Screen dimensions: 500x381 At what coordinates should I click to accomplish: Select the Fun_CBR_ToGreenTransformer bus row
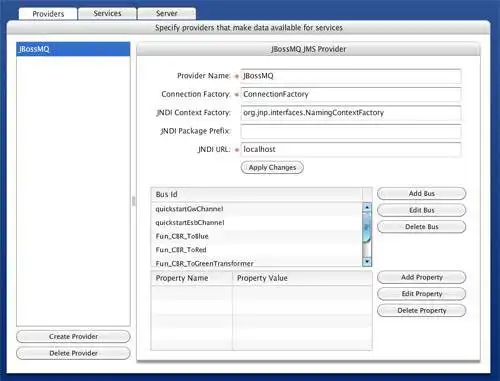click(x=257, y=262)
